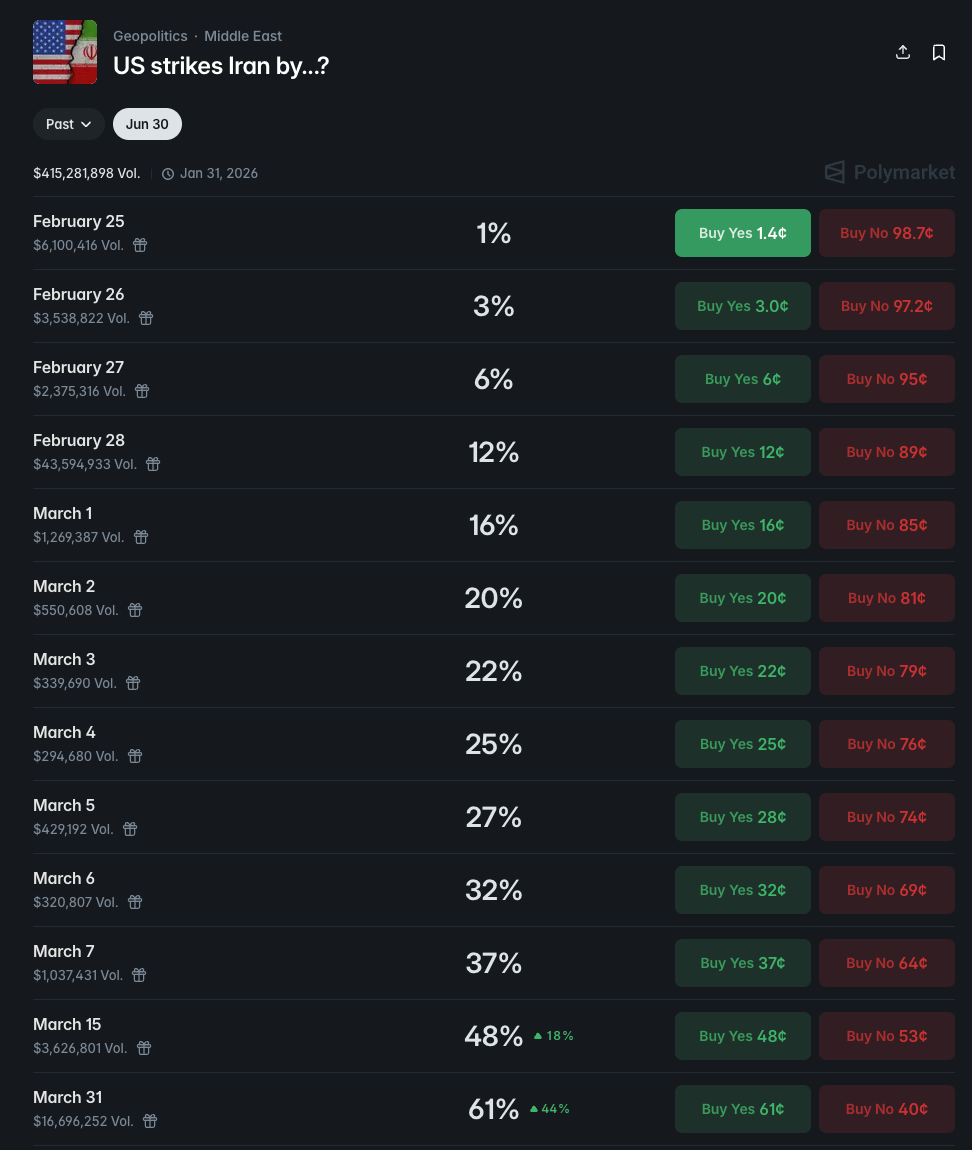Open the Past dropdown

[x=68, y=124]
